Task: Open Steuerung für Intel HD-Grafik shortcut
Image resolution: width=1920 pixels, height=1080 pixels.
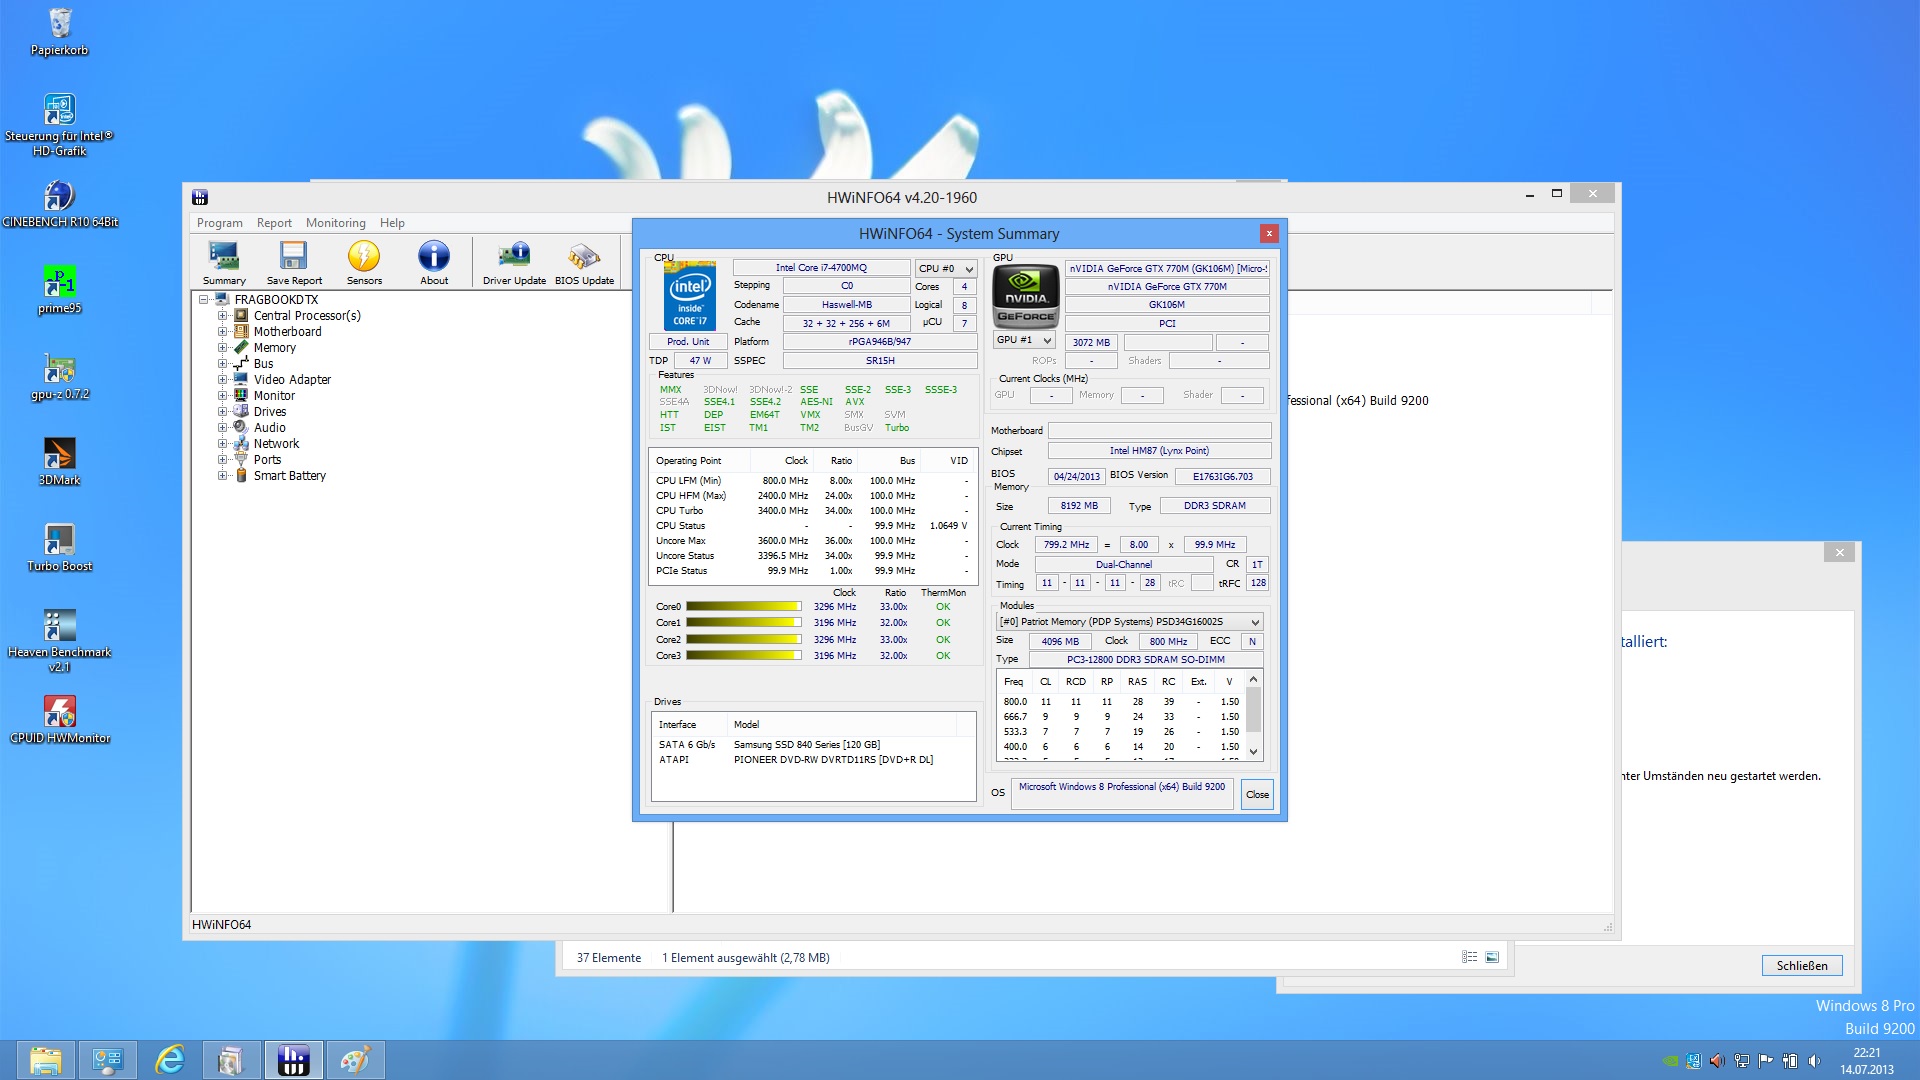Action: tap(59, 124)
